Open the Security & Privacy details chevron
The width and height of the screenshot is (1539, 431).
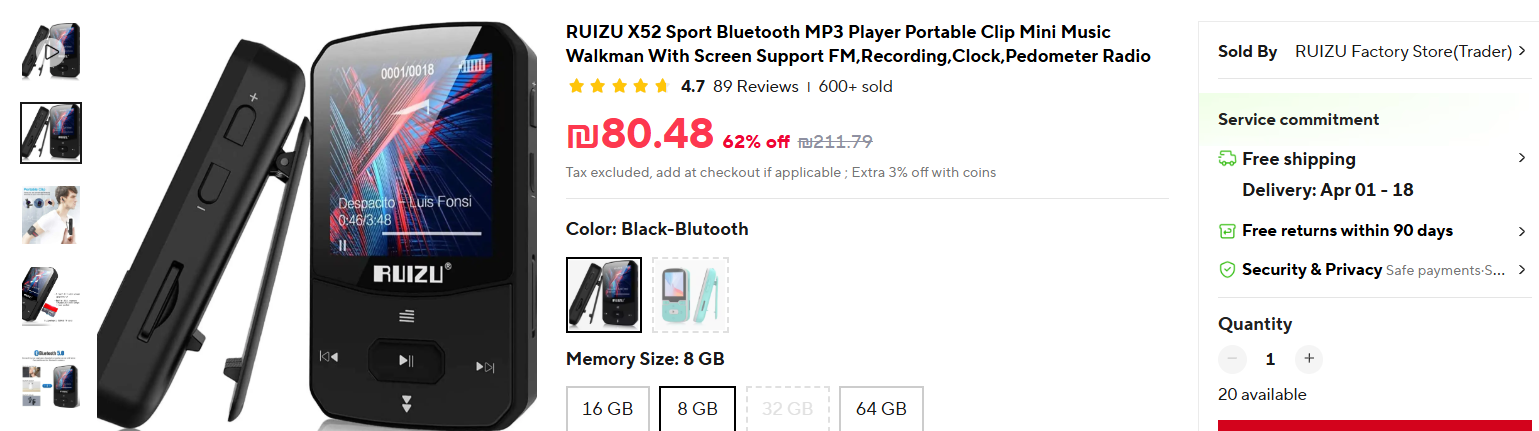pos(1522,270)
